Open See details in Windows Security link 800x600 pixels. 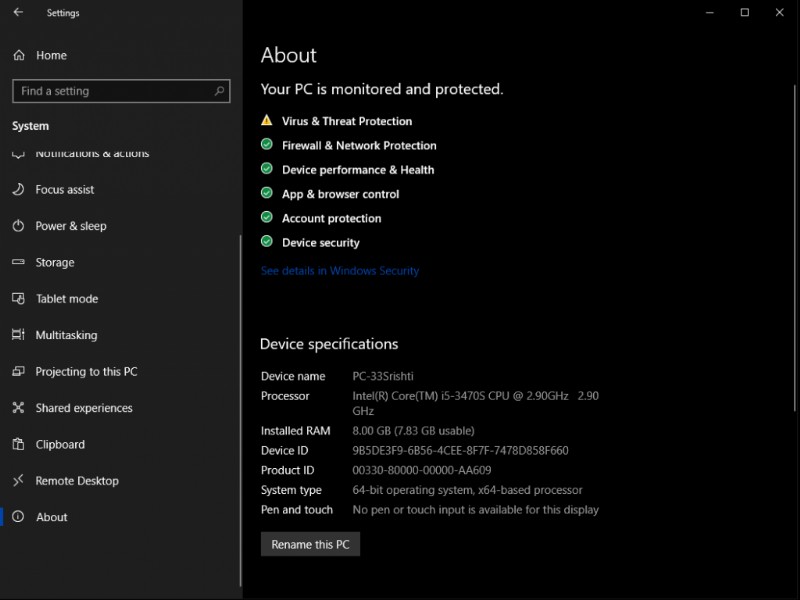[x=340, y=270]
